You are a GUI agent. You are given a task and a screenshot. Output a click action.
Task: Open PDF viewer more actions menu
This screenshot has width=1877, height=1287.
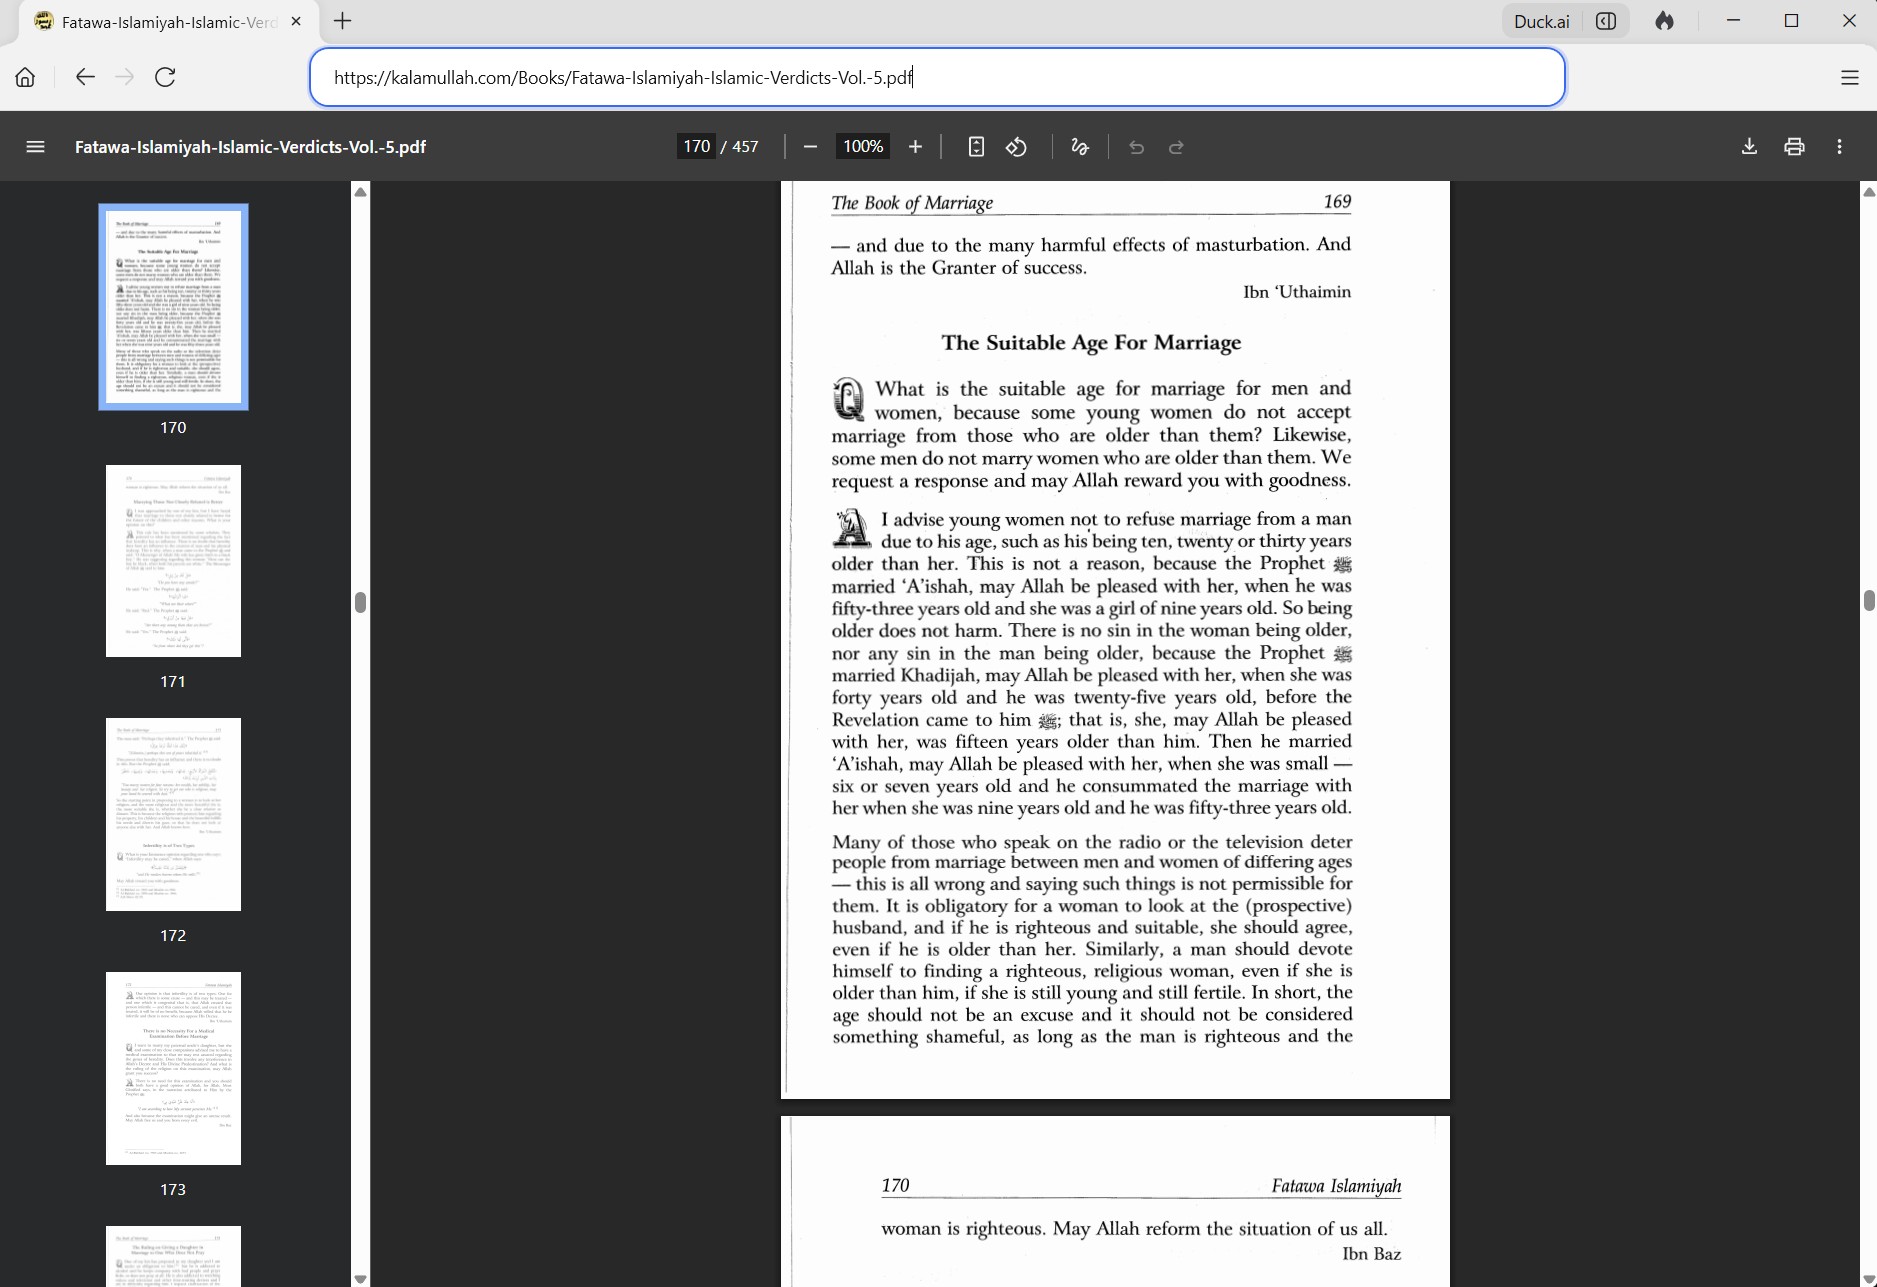[x=1839, y=147]
